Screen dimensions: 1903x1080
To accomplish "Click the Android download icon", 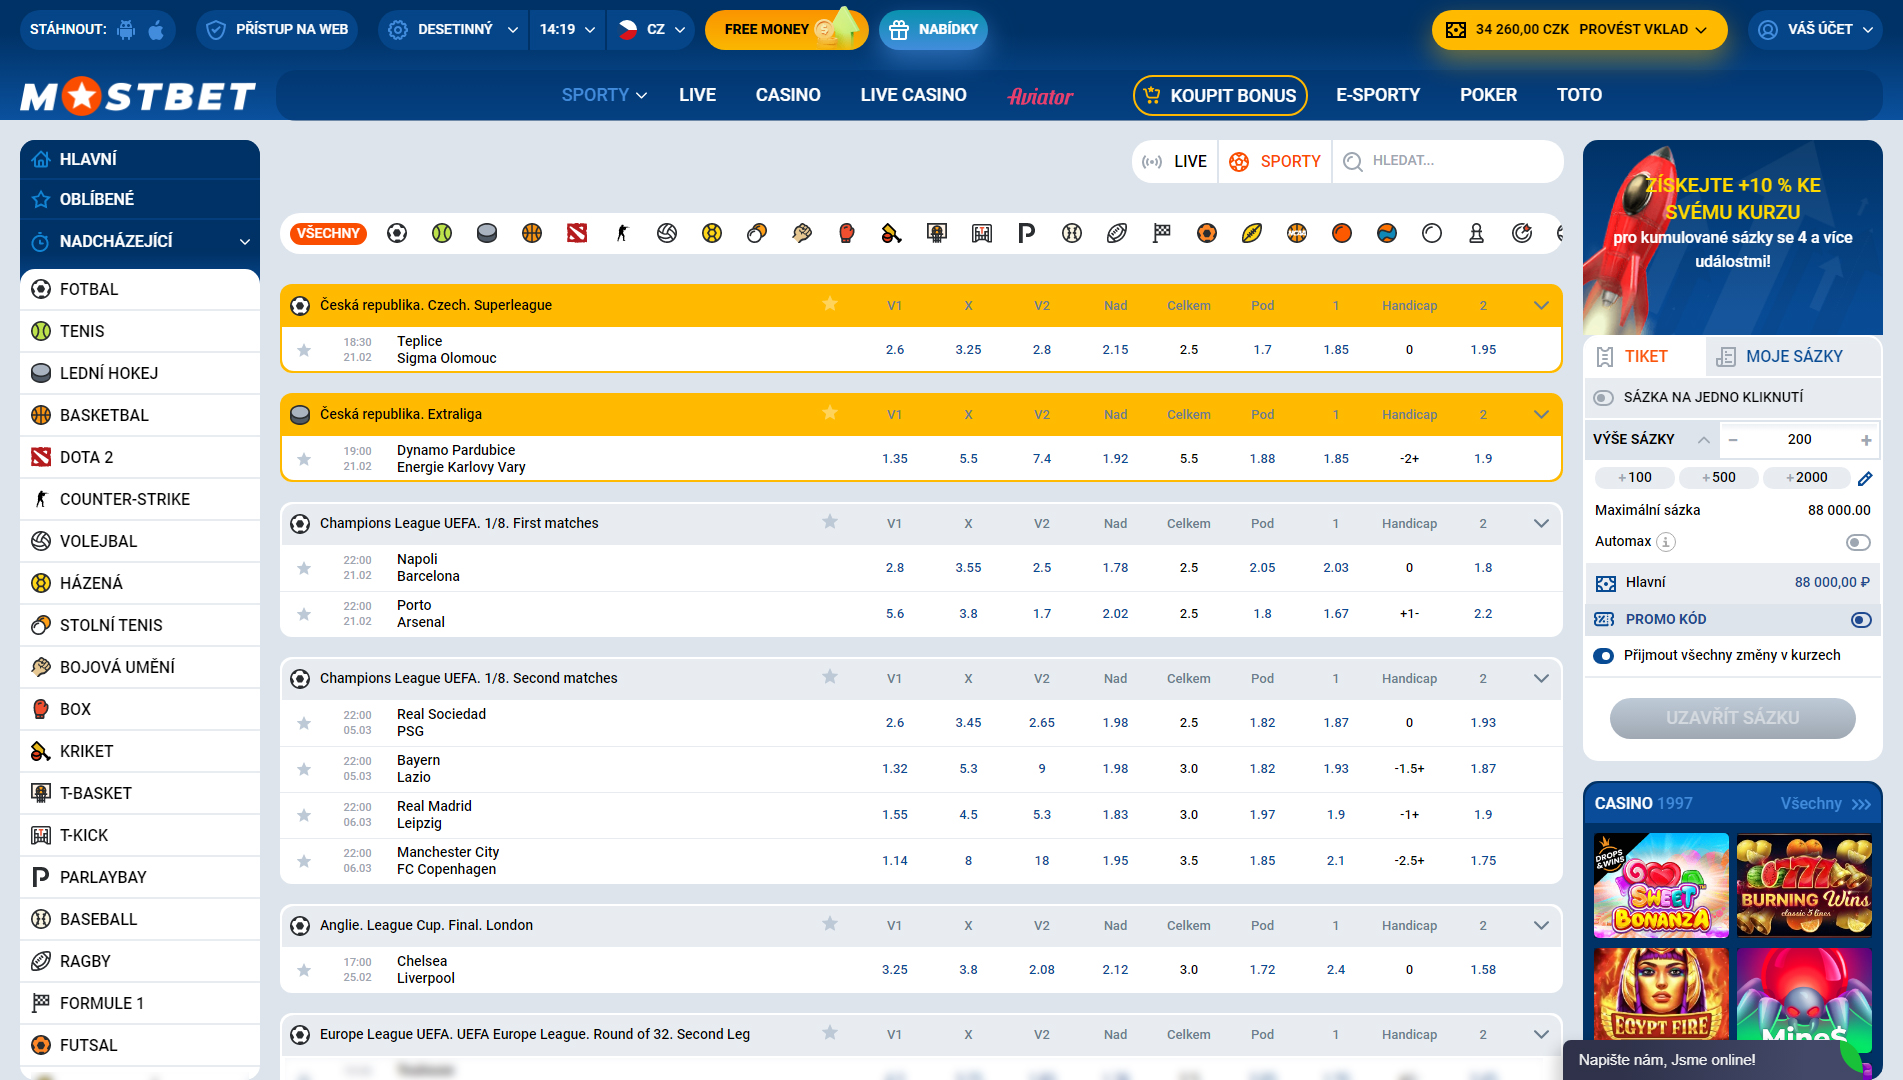I will pos(126,30).
